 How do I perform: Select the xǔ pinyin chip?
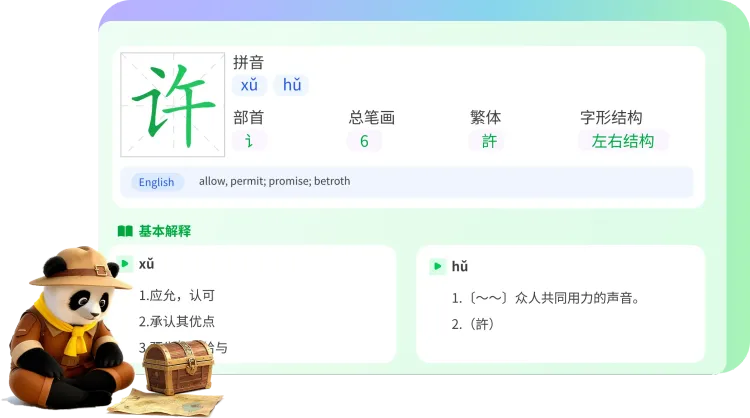(x=249, y=85)
